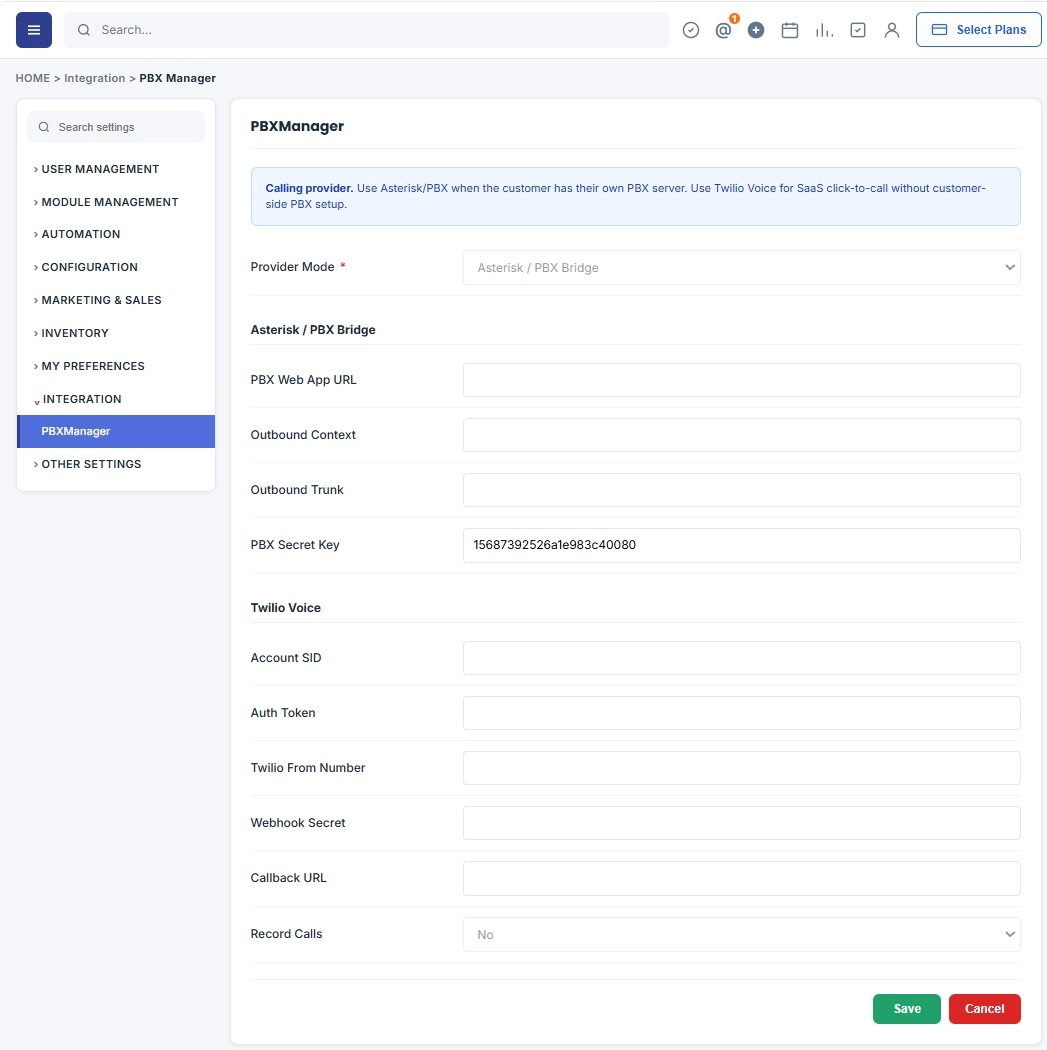Click the Account SID field
This screenshot has height=1050, width=1047.
point(742,658)
